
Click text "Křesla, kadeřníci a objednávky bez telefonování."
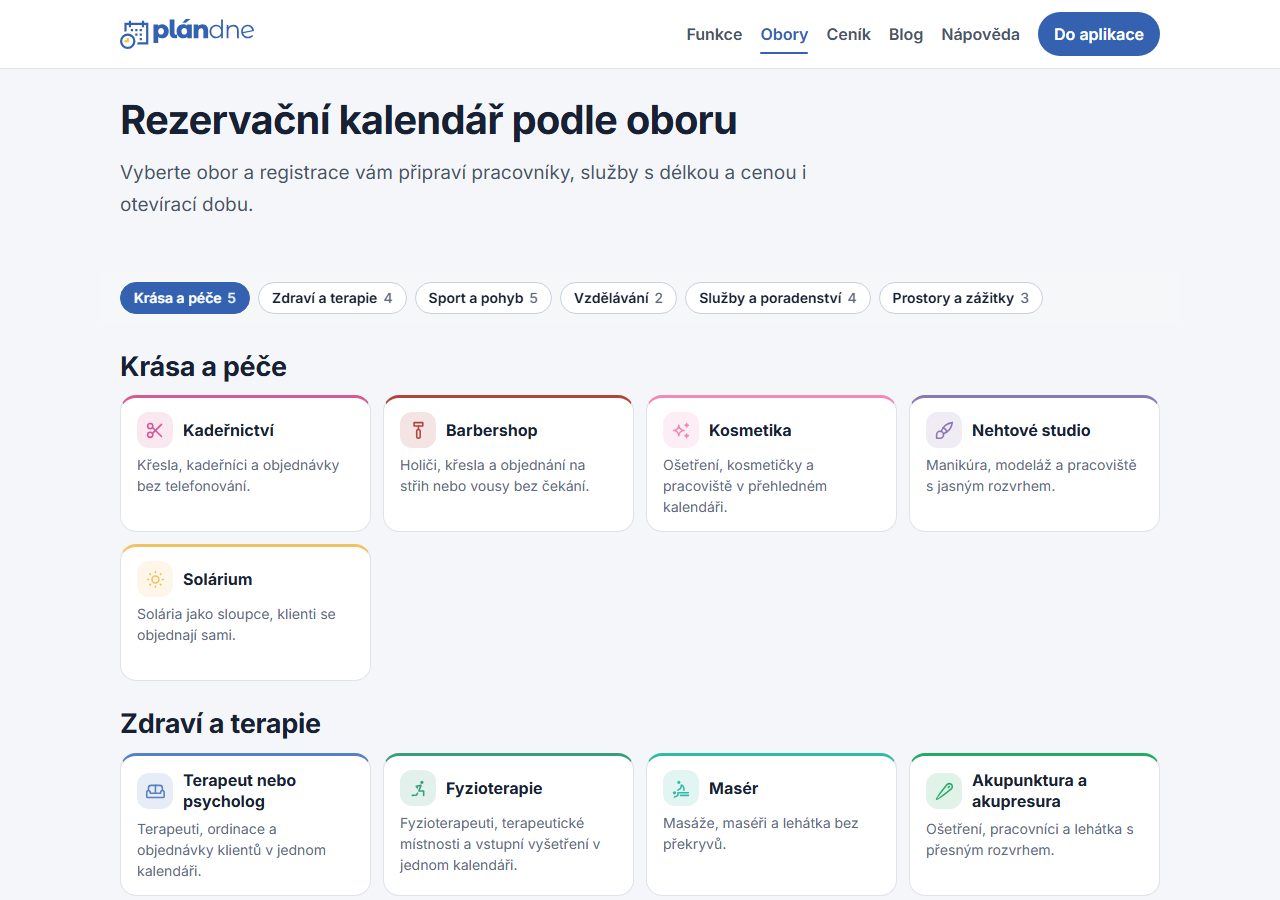click(x=238, y=475)
